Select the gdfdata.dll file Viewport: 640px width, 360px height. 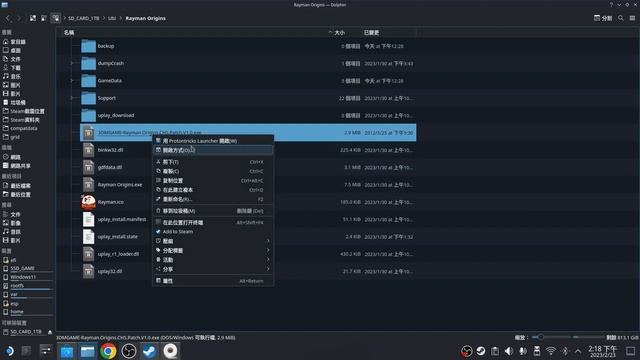pyautogui.click(x=110, y=167)
